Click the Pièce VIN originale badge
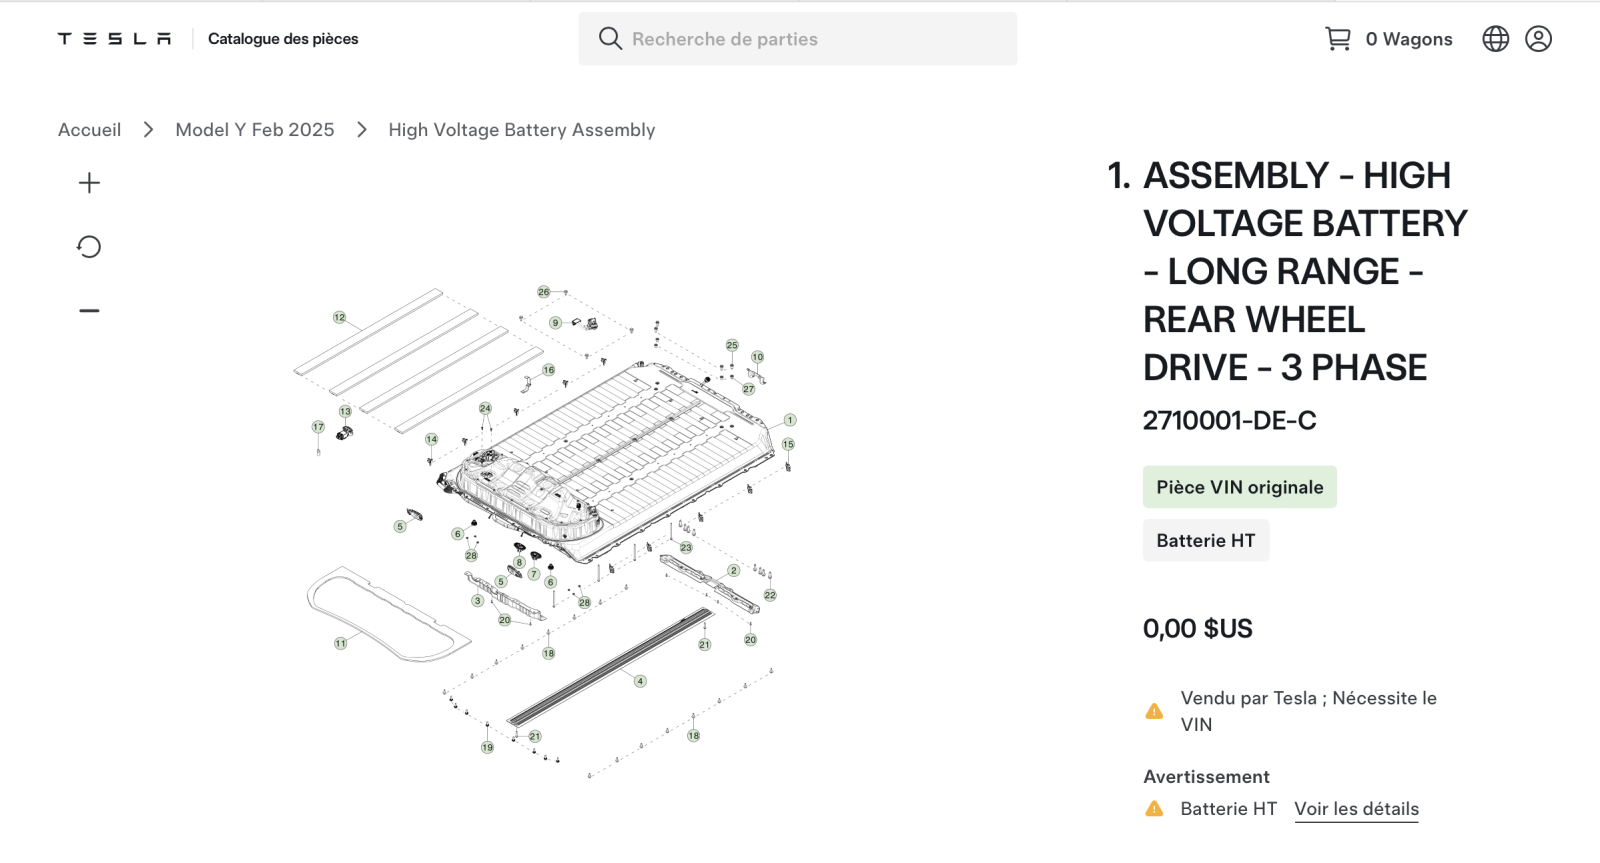This screenshot has height=863, width=1600. (1240, 487)
